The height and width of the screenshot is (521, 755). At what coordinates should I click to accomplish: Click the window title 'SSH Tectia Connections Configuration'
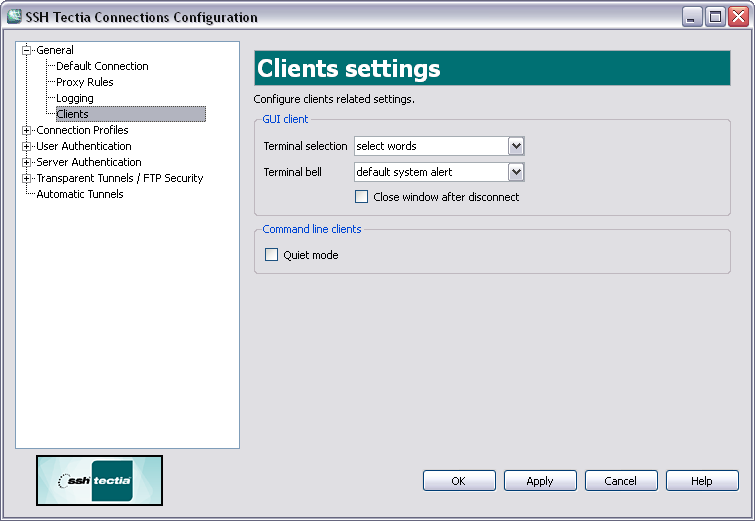click(x=142, y=17)
